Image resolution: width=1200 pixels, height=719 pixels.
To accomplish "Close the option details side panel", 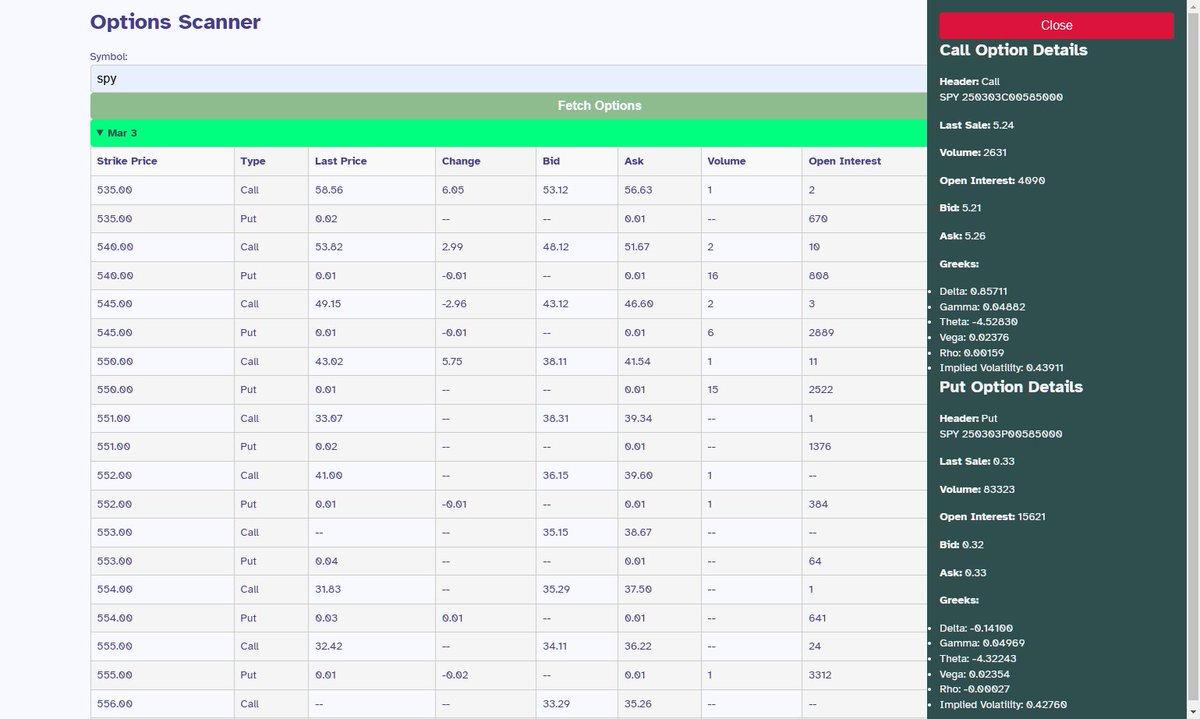I will click(1056, 26).
